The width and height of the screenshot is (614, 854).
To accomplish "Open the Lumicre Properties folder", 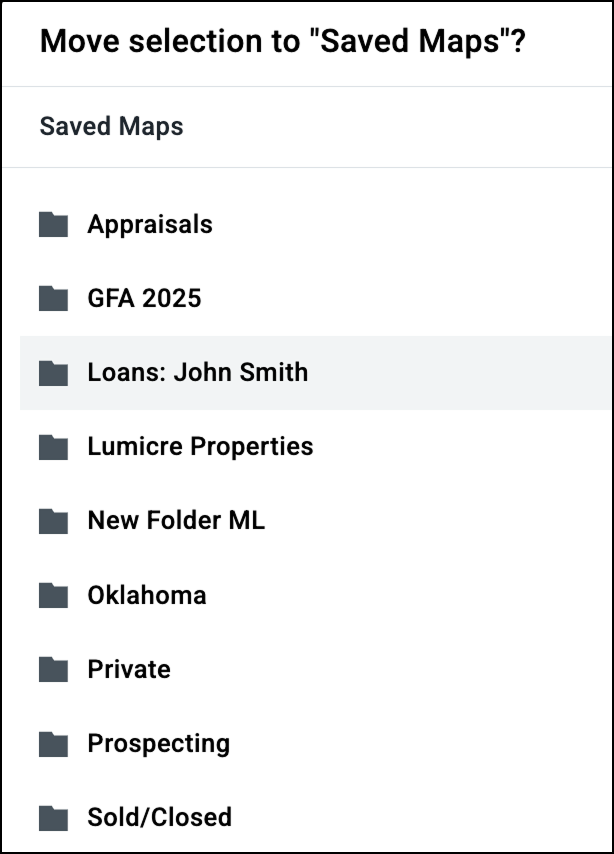I will (200, 446).
